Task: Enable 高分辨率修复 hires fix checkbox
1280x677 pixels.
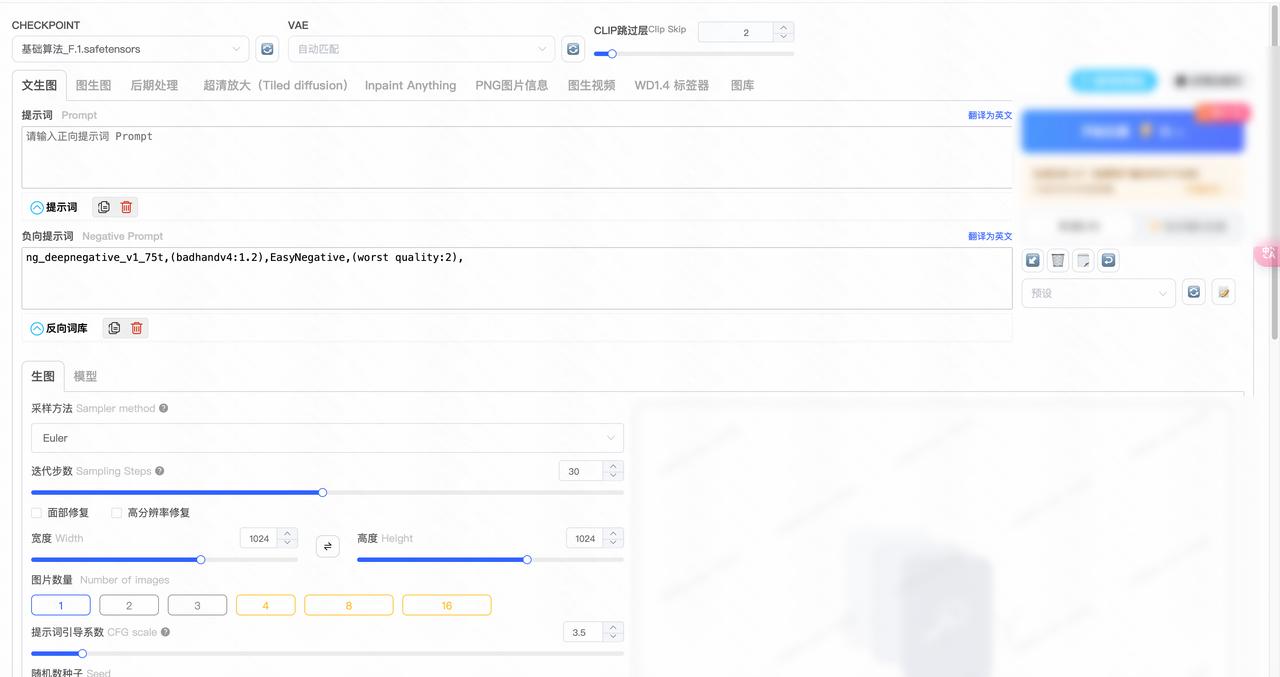Action: [x=116, y=513]
